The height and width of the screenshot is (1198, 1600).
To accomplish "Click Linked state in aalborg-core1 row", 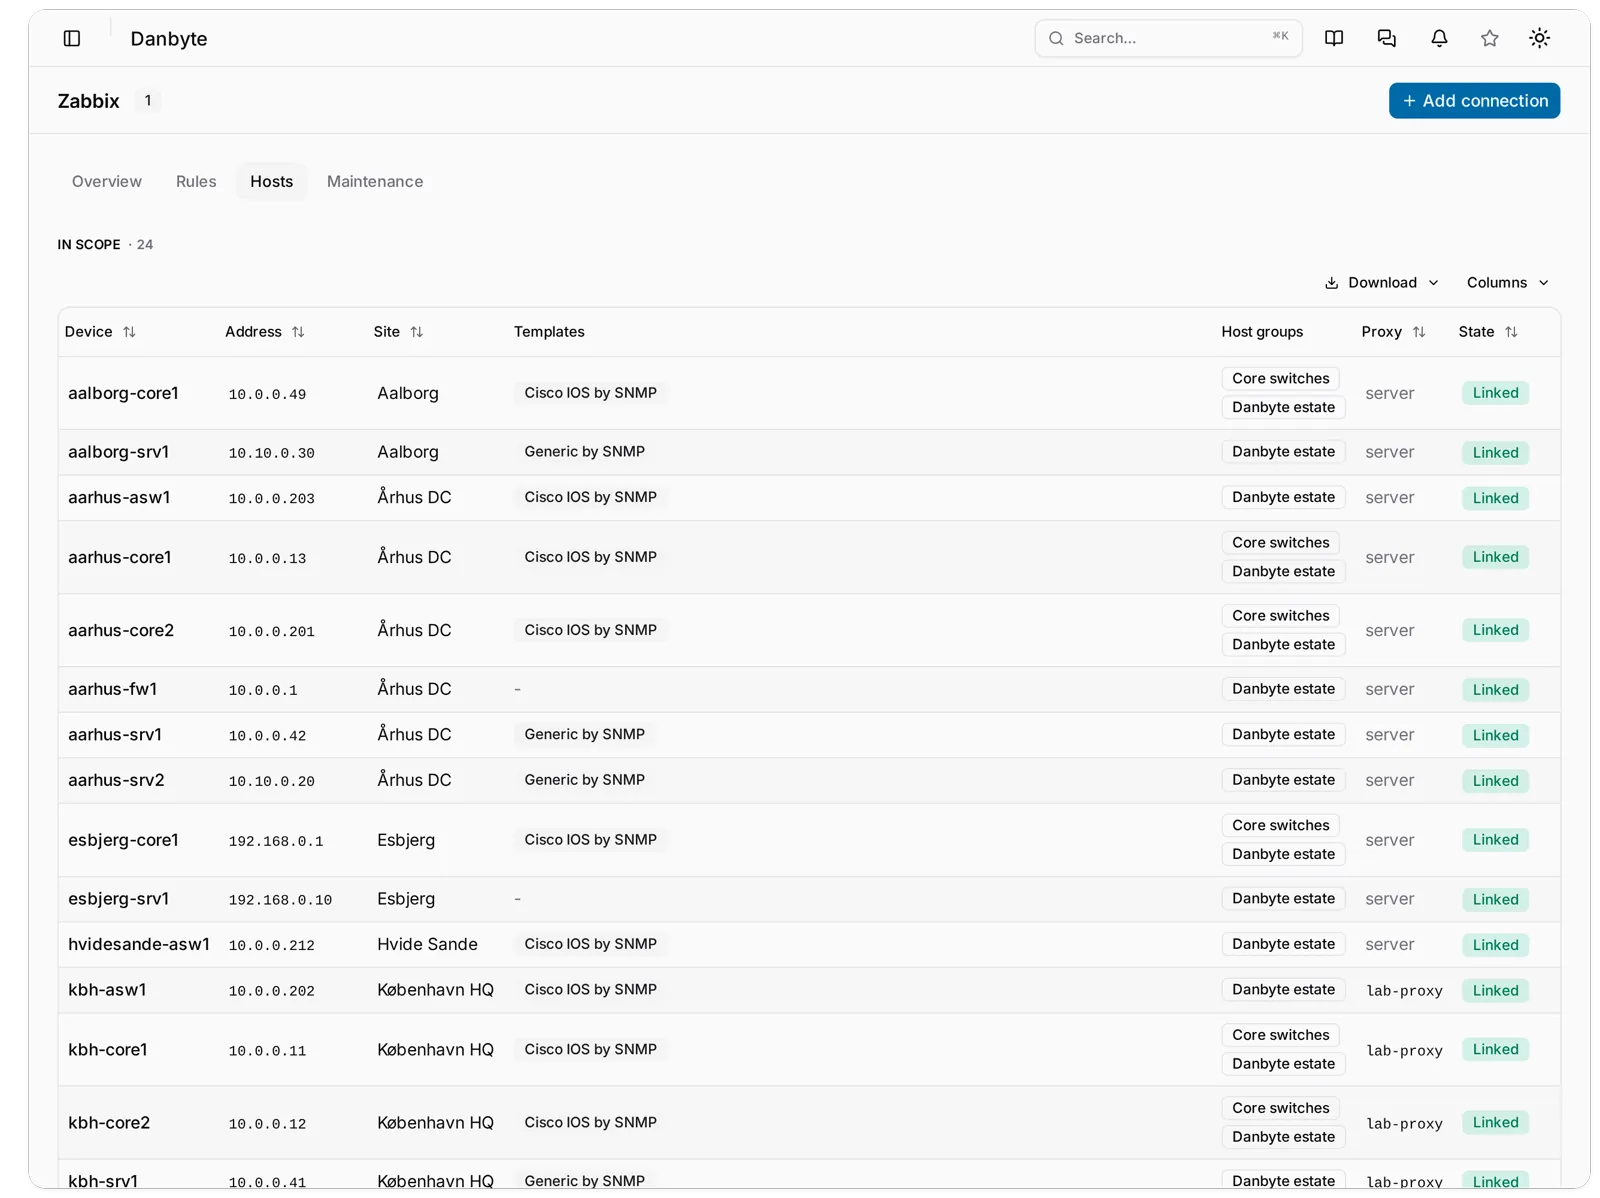I will coord(1495,393).
